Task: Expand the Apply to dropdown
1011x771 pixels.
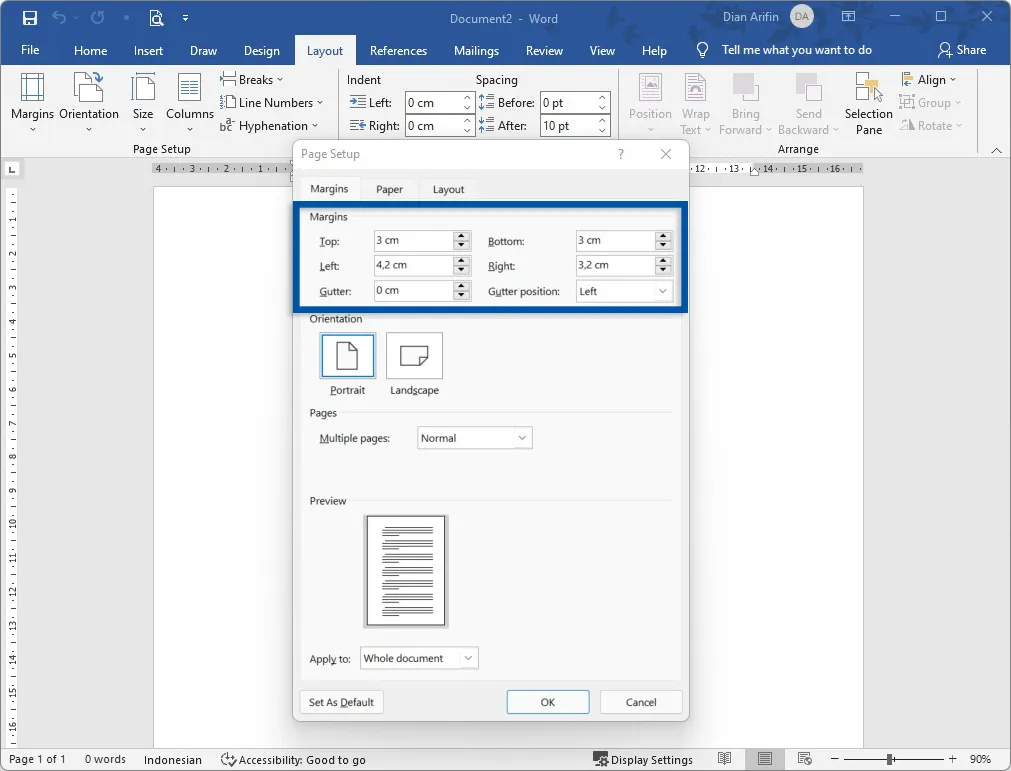Action: pos(466,658)
